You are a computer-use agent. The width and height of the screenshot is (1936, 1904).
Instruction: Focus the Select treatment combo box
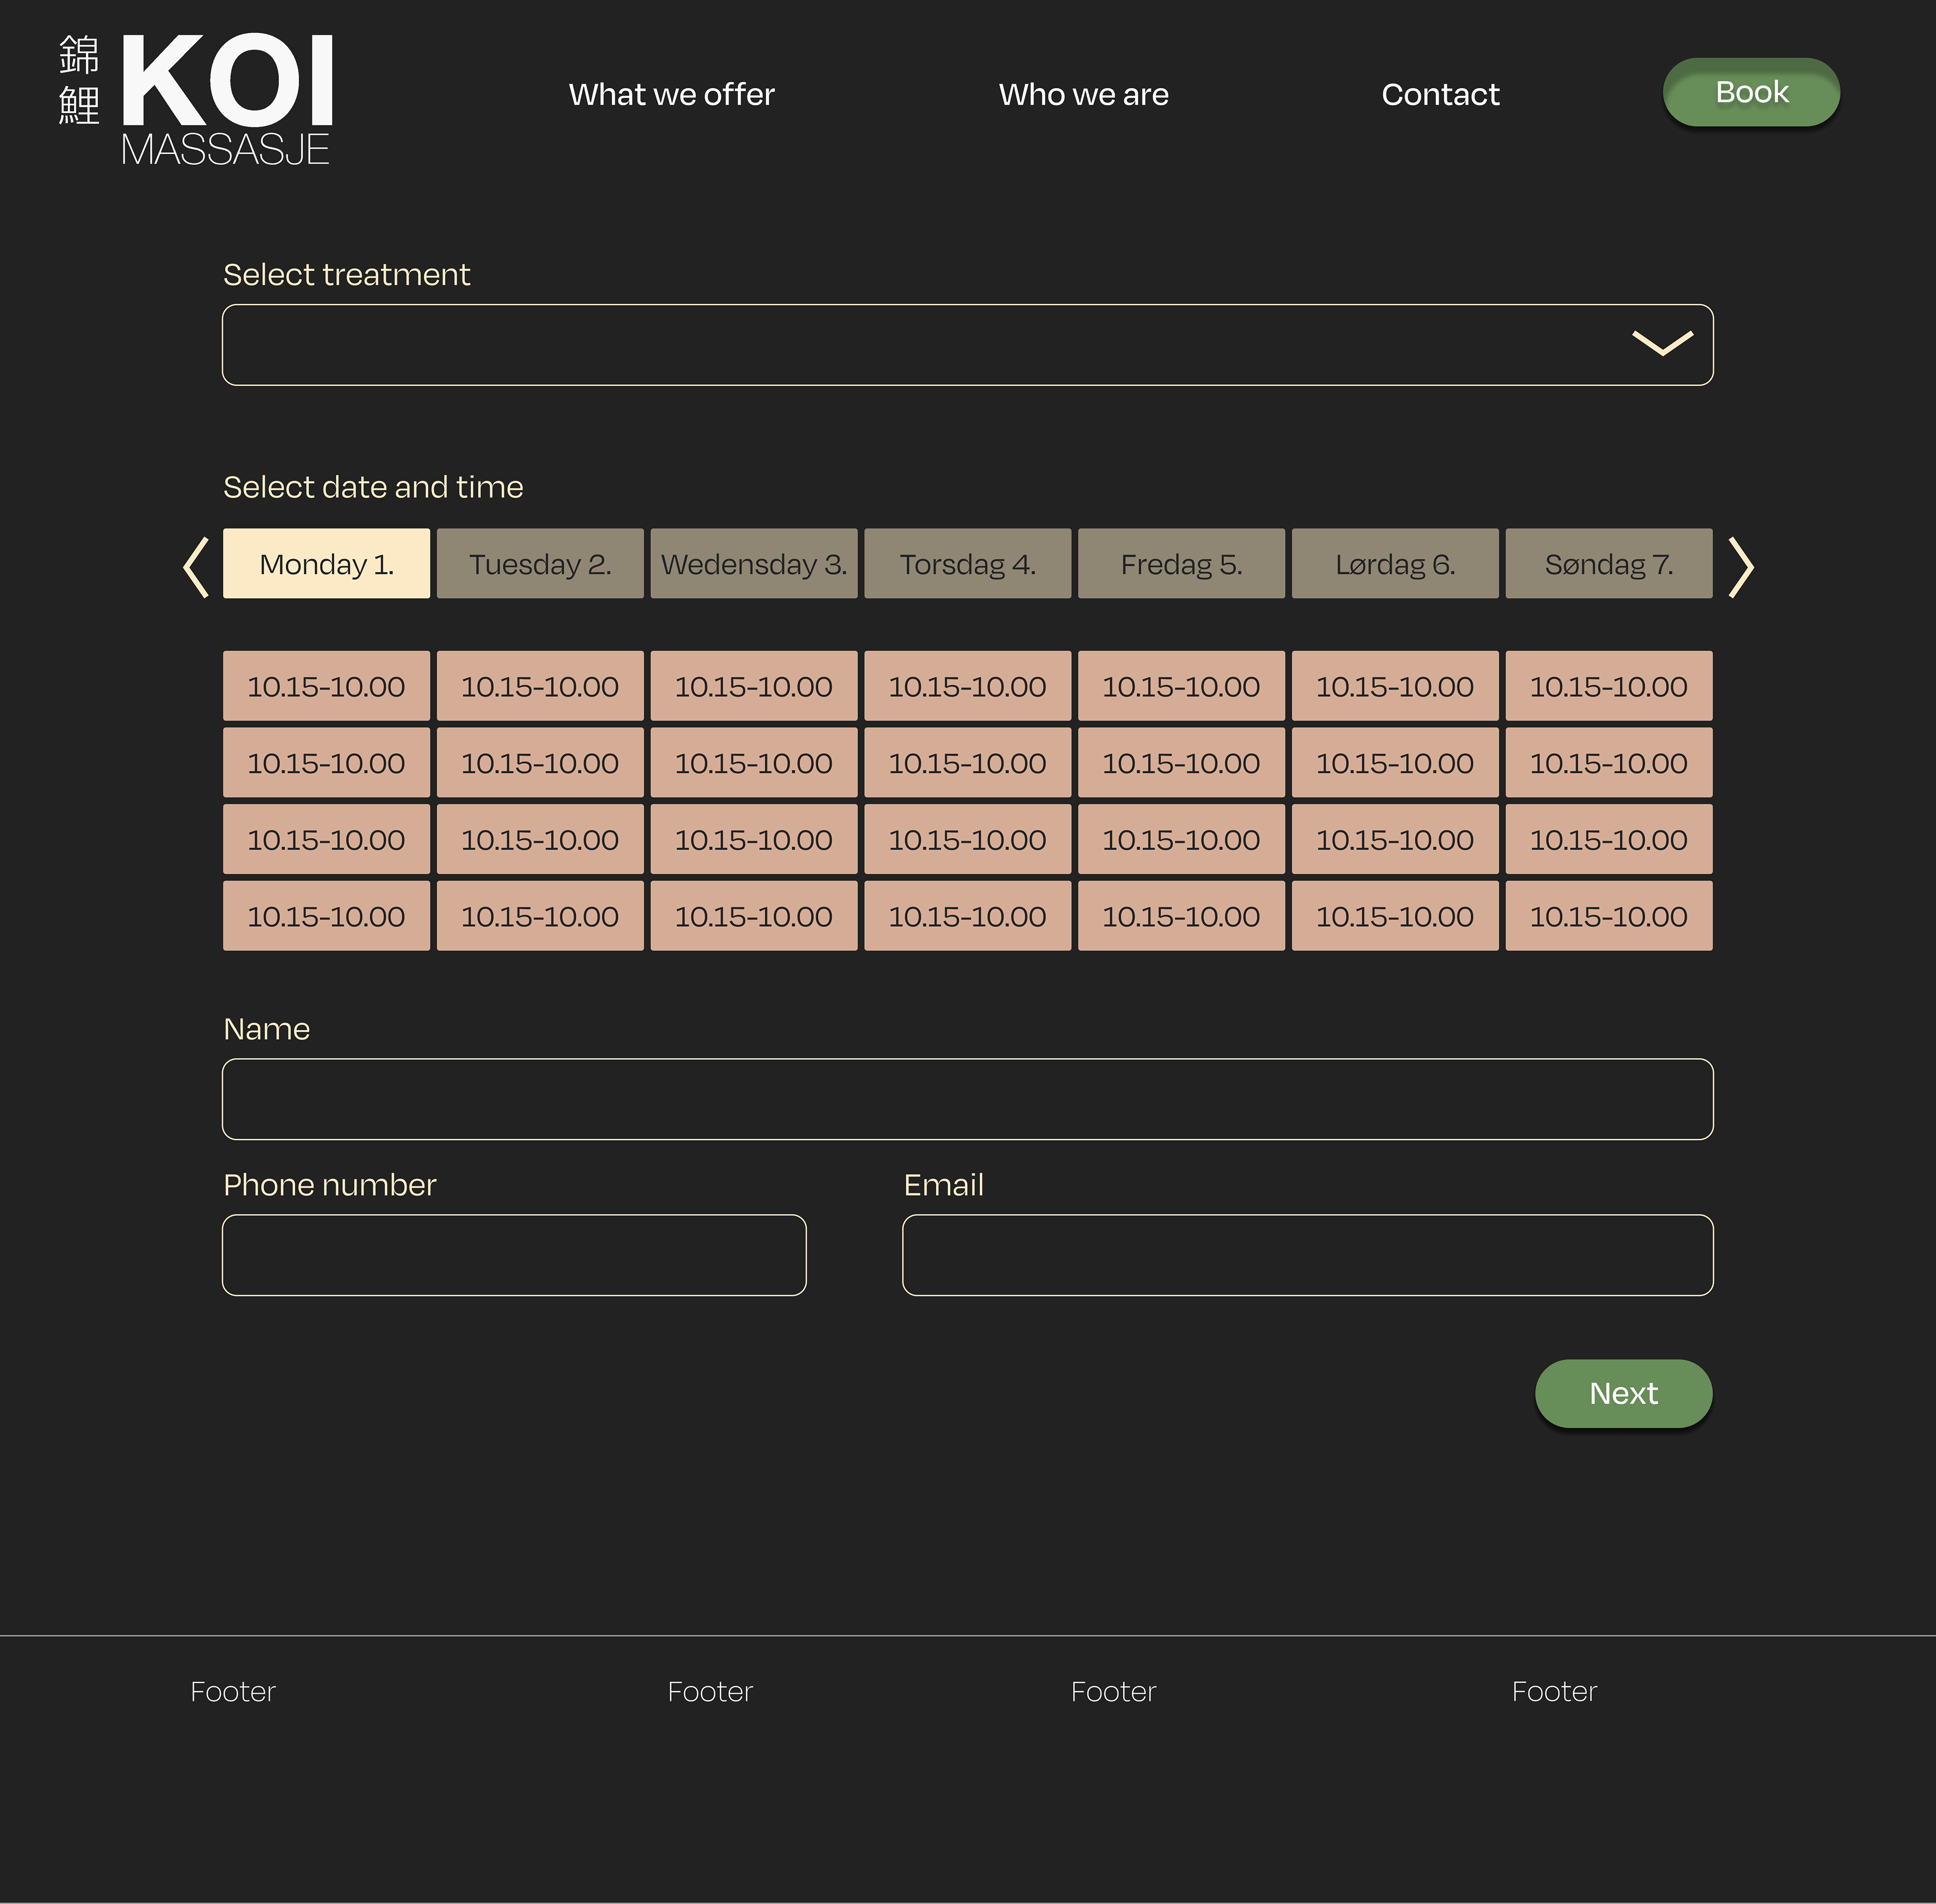(x=967, y=344)
